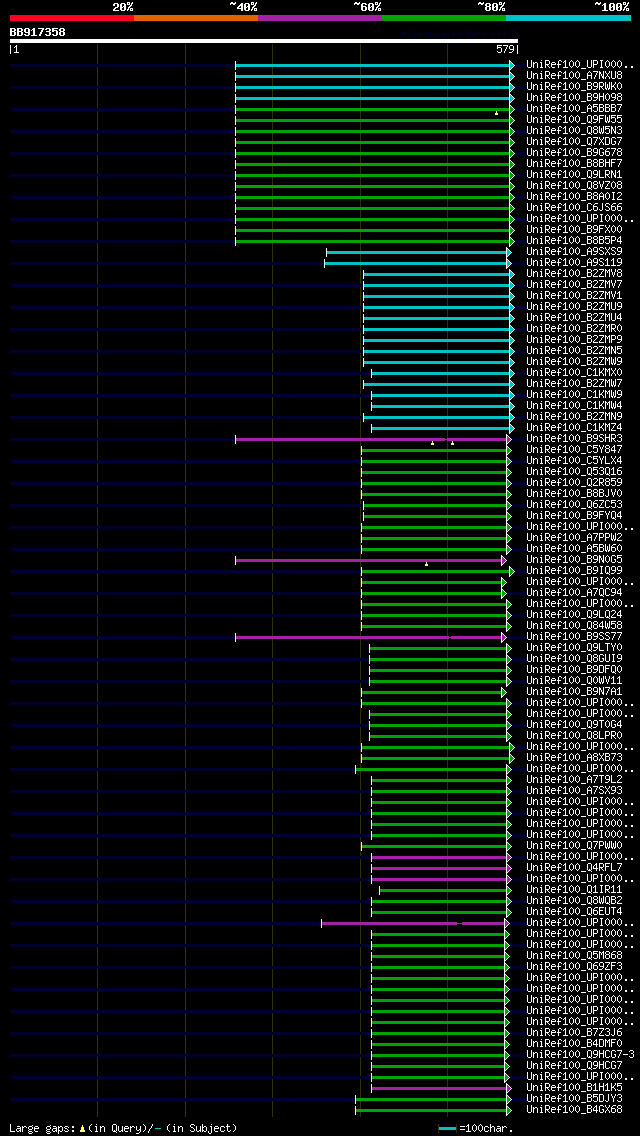Open hit UniRef100_C1KMW4
Image resolution: width=640 pixels, height=1136 pixels.
[x=574, y=406]
